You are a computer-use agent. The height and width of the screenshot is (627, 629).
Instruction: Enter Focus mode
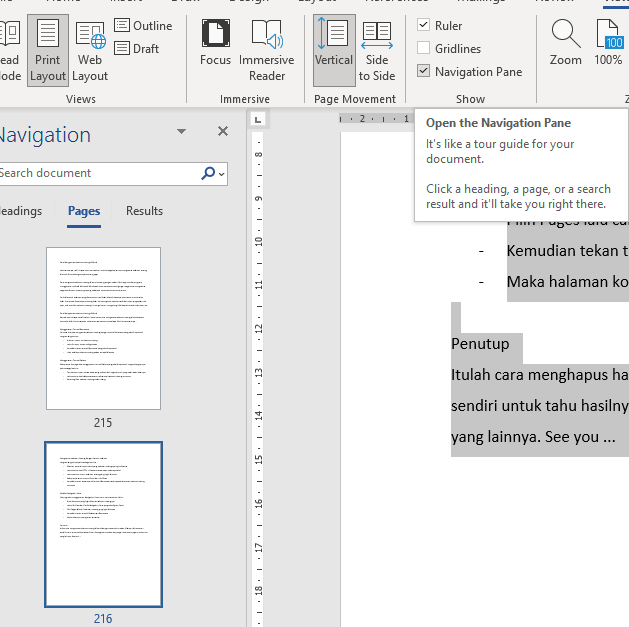[215, 43]
